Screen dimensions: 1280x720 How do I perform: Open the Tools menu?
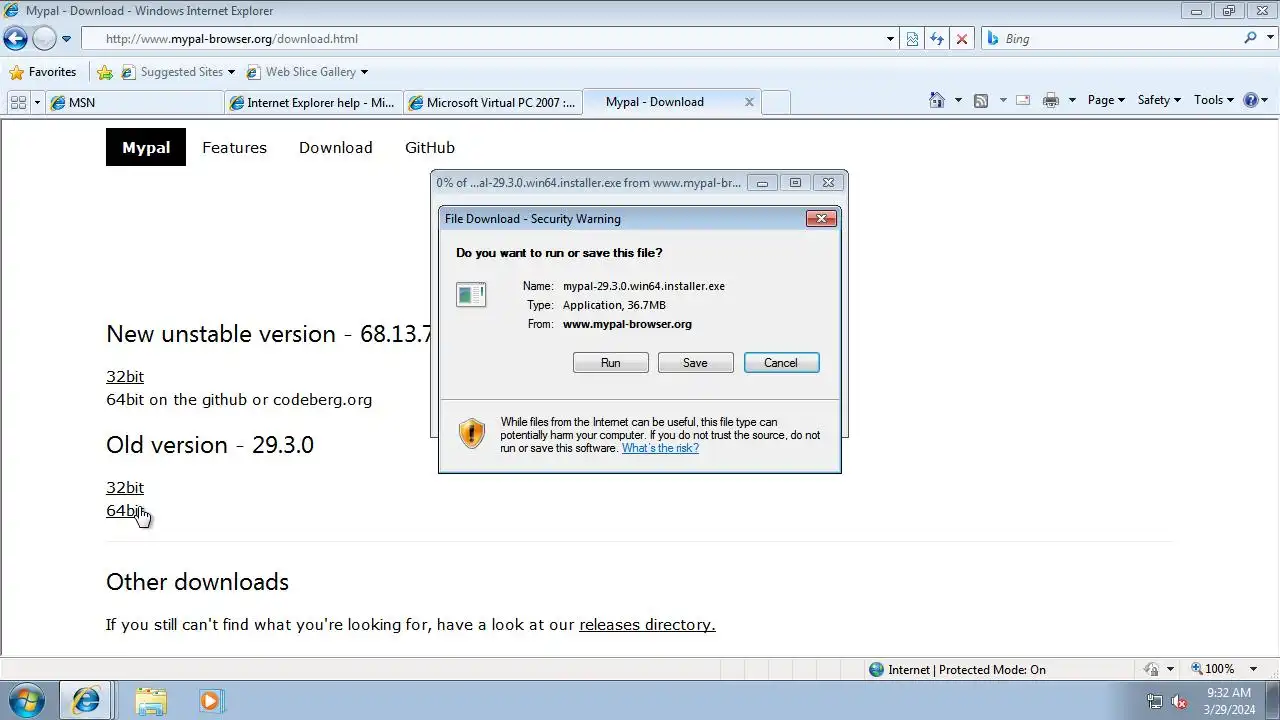[1214, 100]
